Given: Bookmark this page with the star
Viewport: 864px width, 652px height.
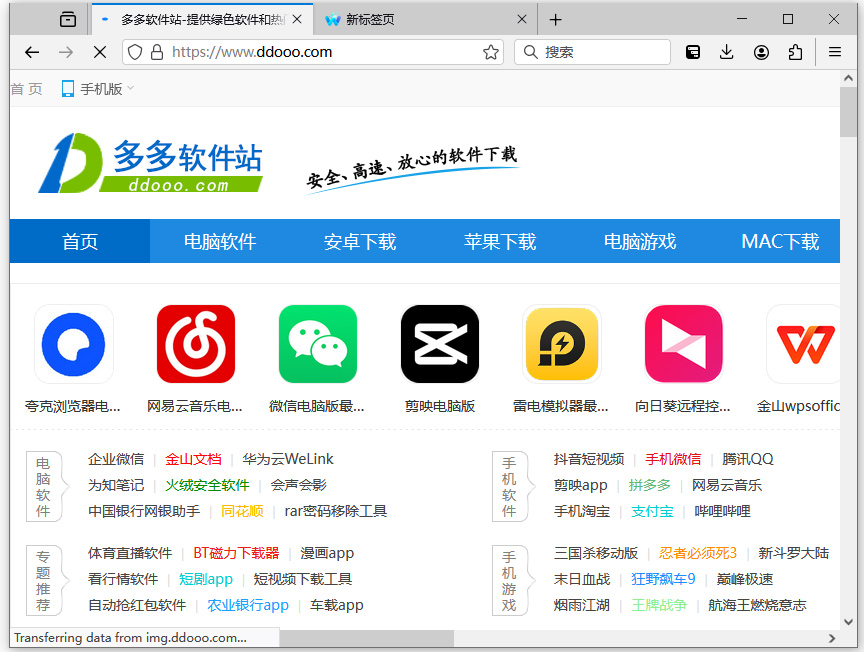Looking at the screenshot, I should click(490, 52).
